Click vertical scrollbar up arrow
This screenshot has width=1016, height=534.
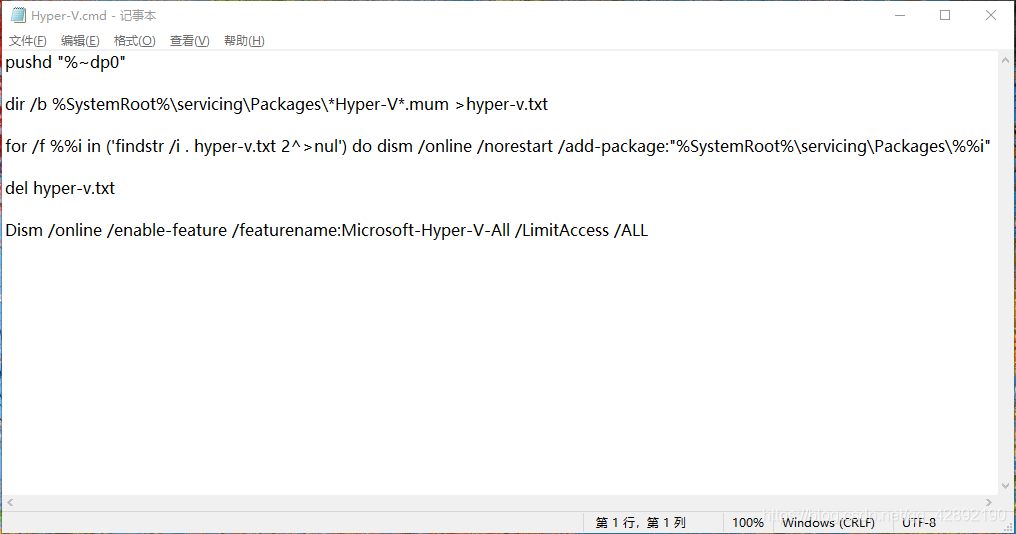1005,60
